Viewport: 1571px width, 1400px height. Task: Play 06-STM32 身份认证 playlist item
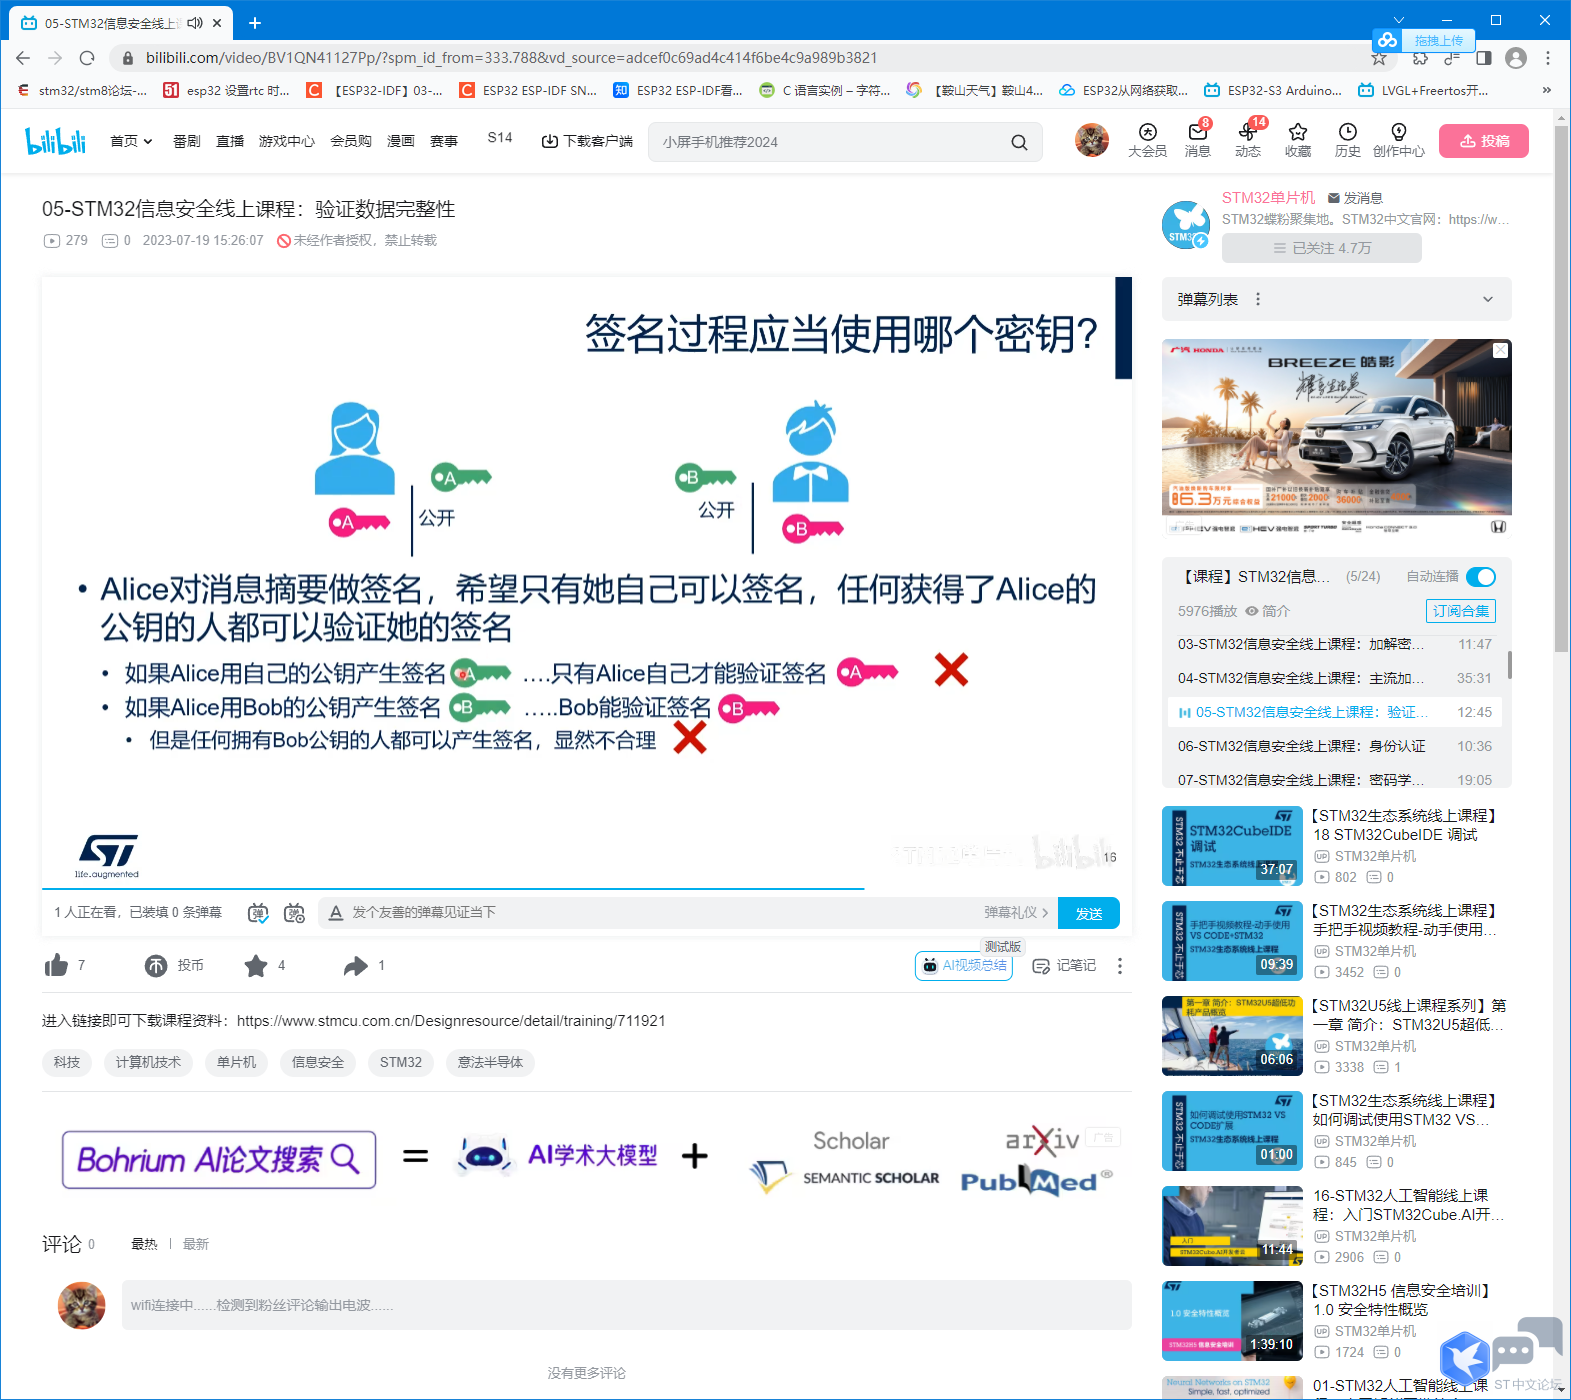(x=1334, y=746)
